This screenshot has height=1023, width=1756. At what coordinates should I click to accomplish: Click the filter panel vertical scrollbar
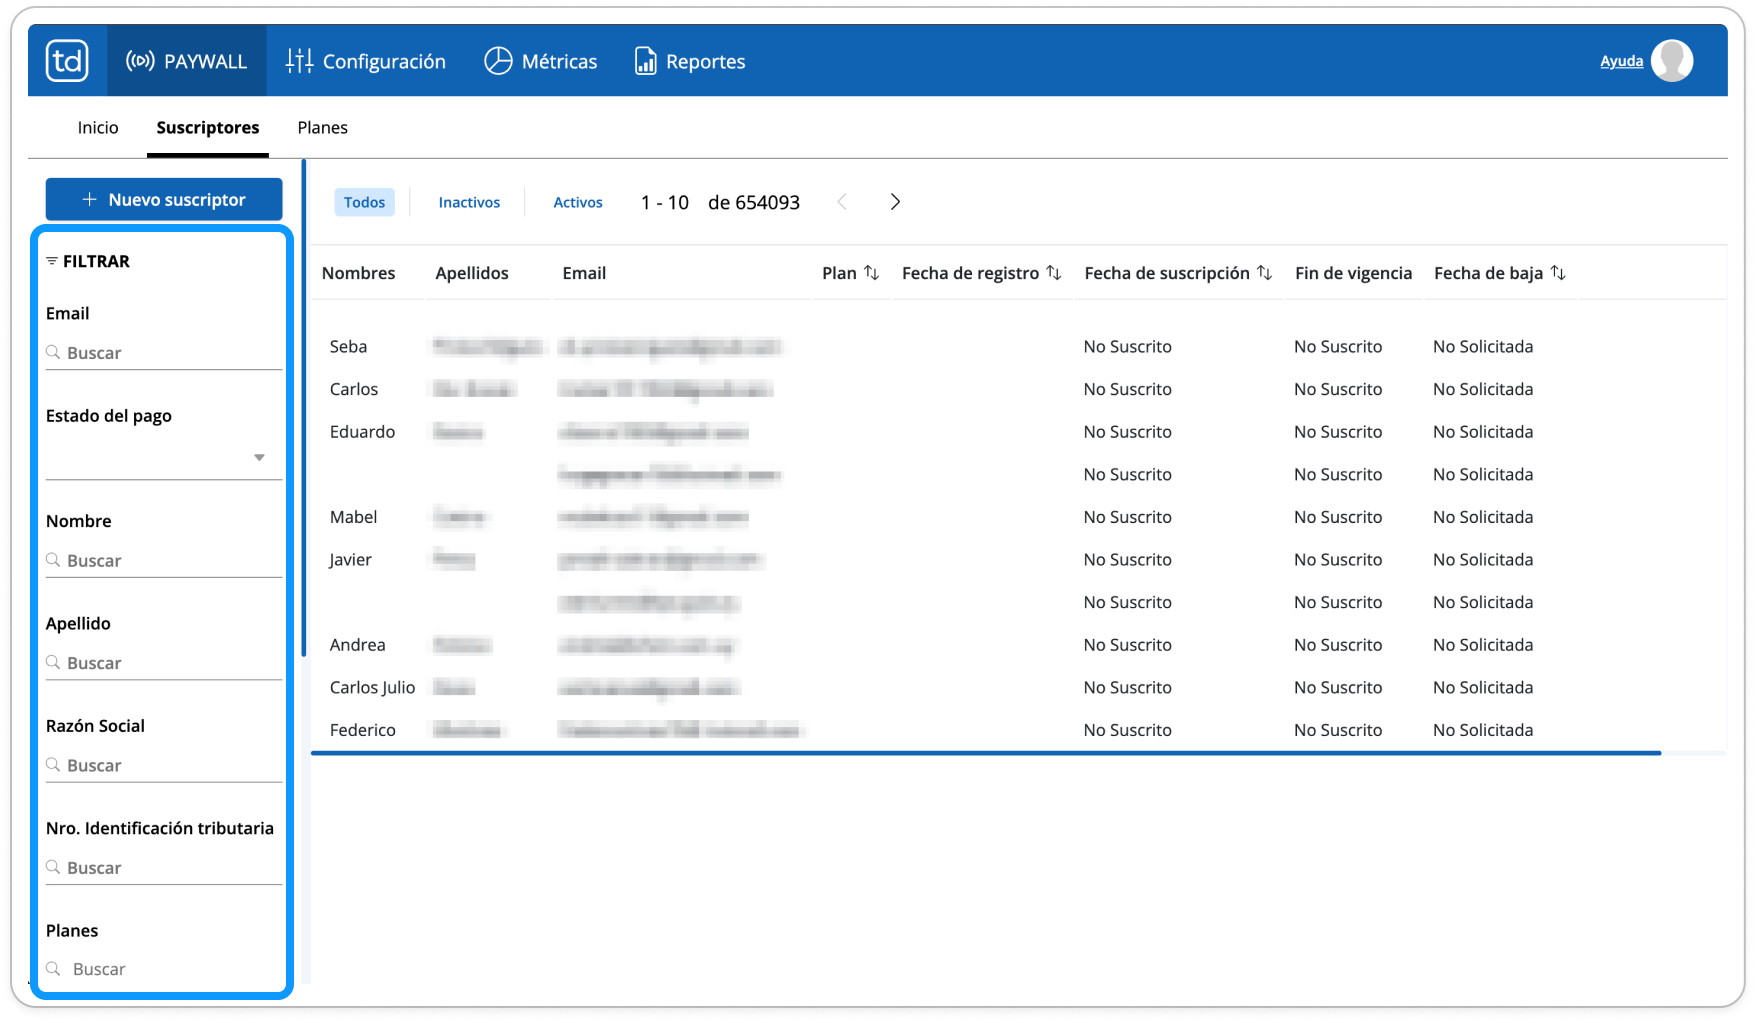click(x=304, y=408)
